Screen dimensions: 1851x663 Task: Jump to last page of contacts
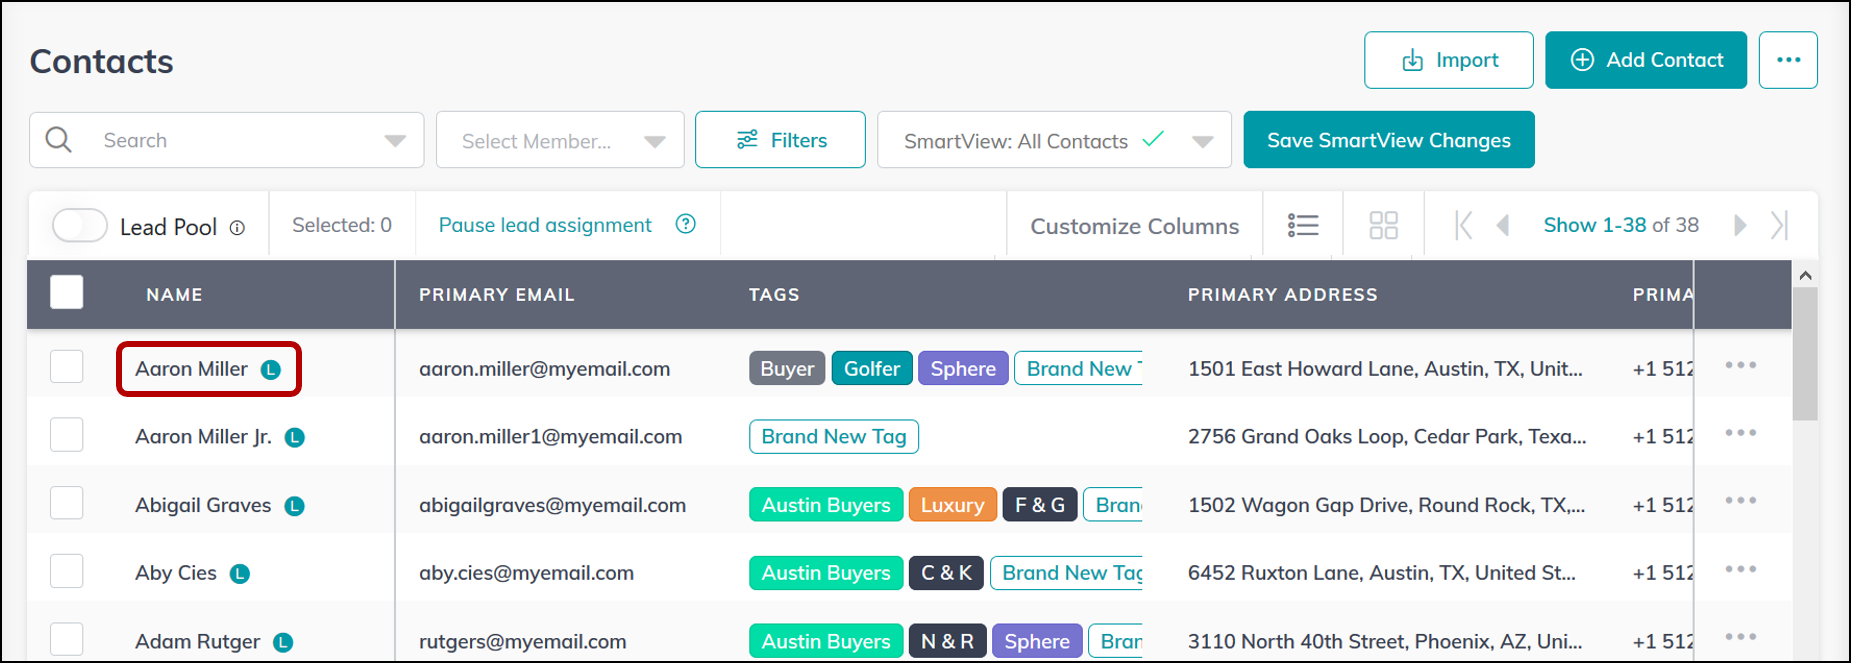[x=1779, y=225]
